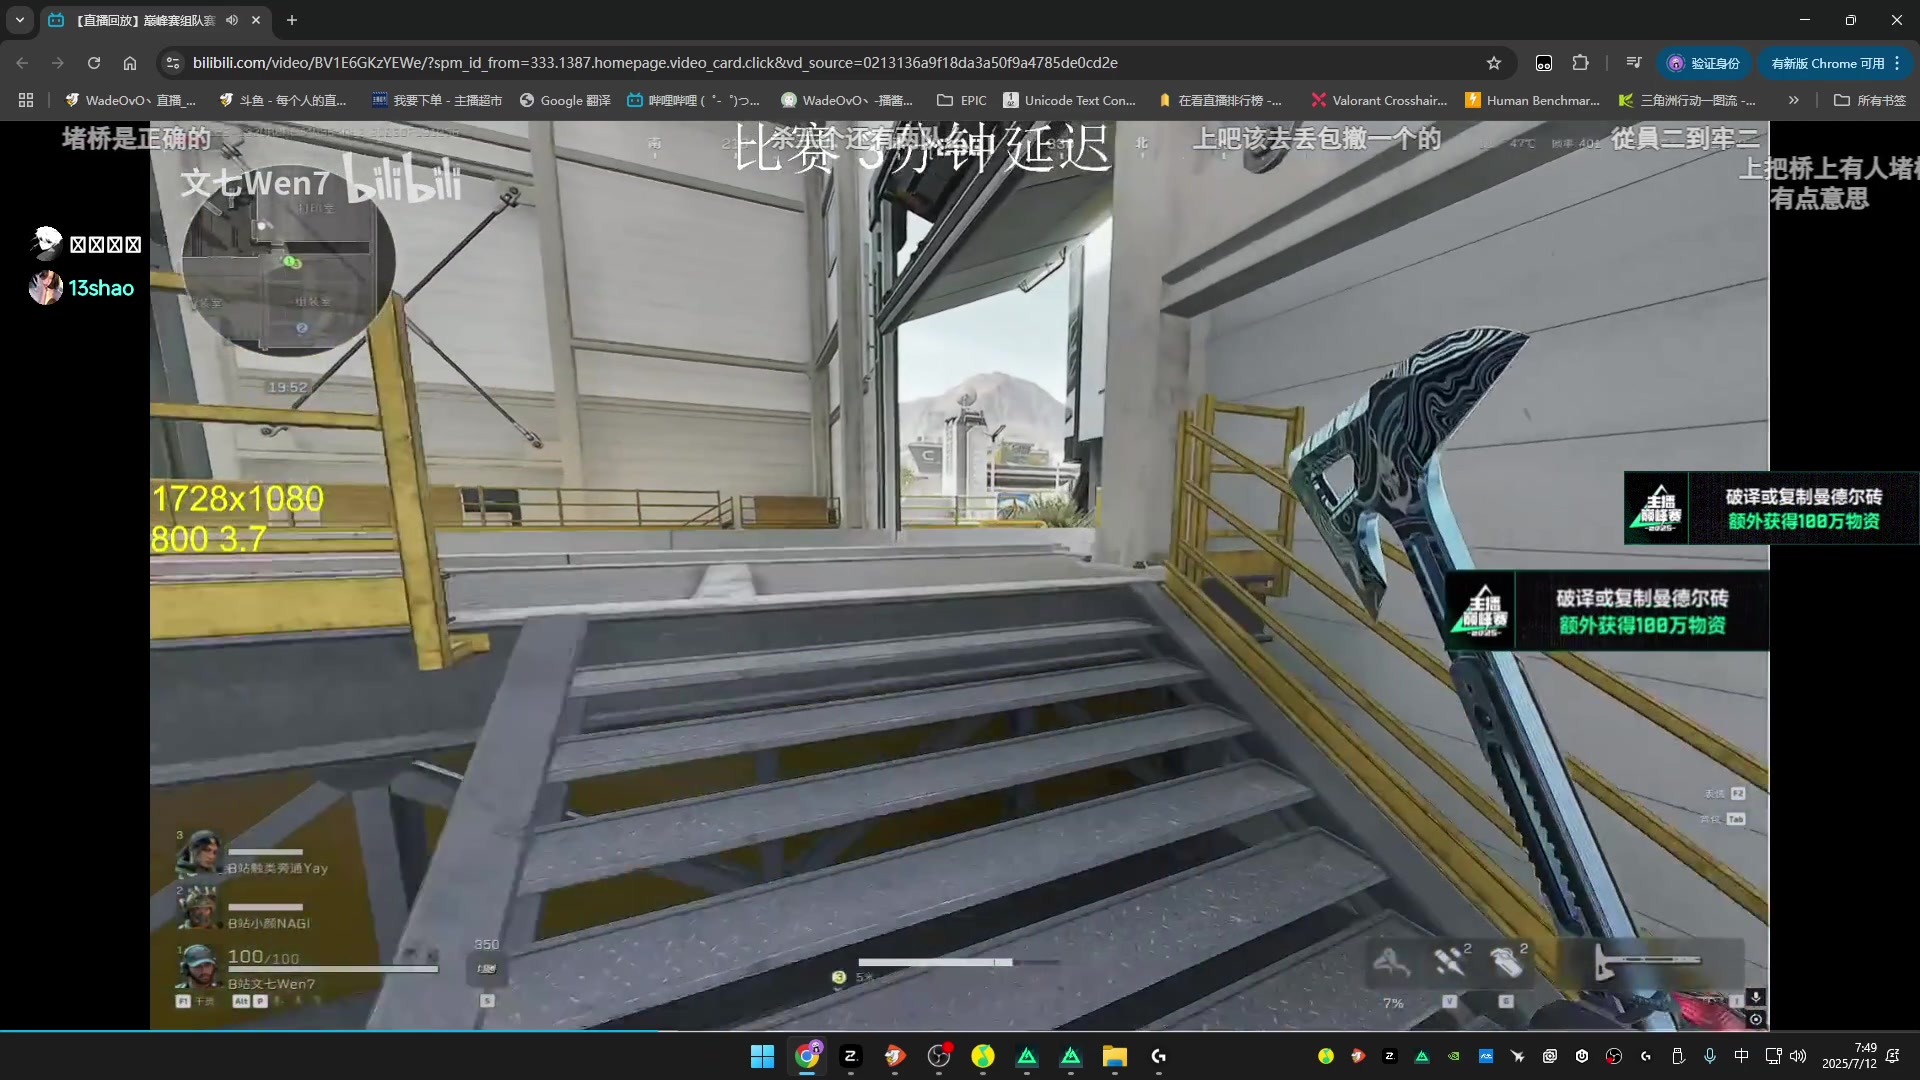1920x1080 pixels.
Task: Switch to Chrome on the taskbar
Action: click(x=808, y=1056)
